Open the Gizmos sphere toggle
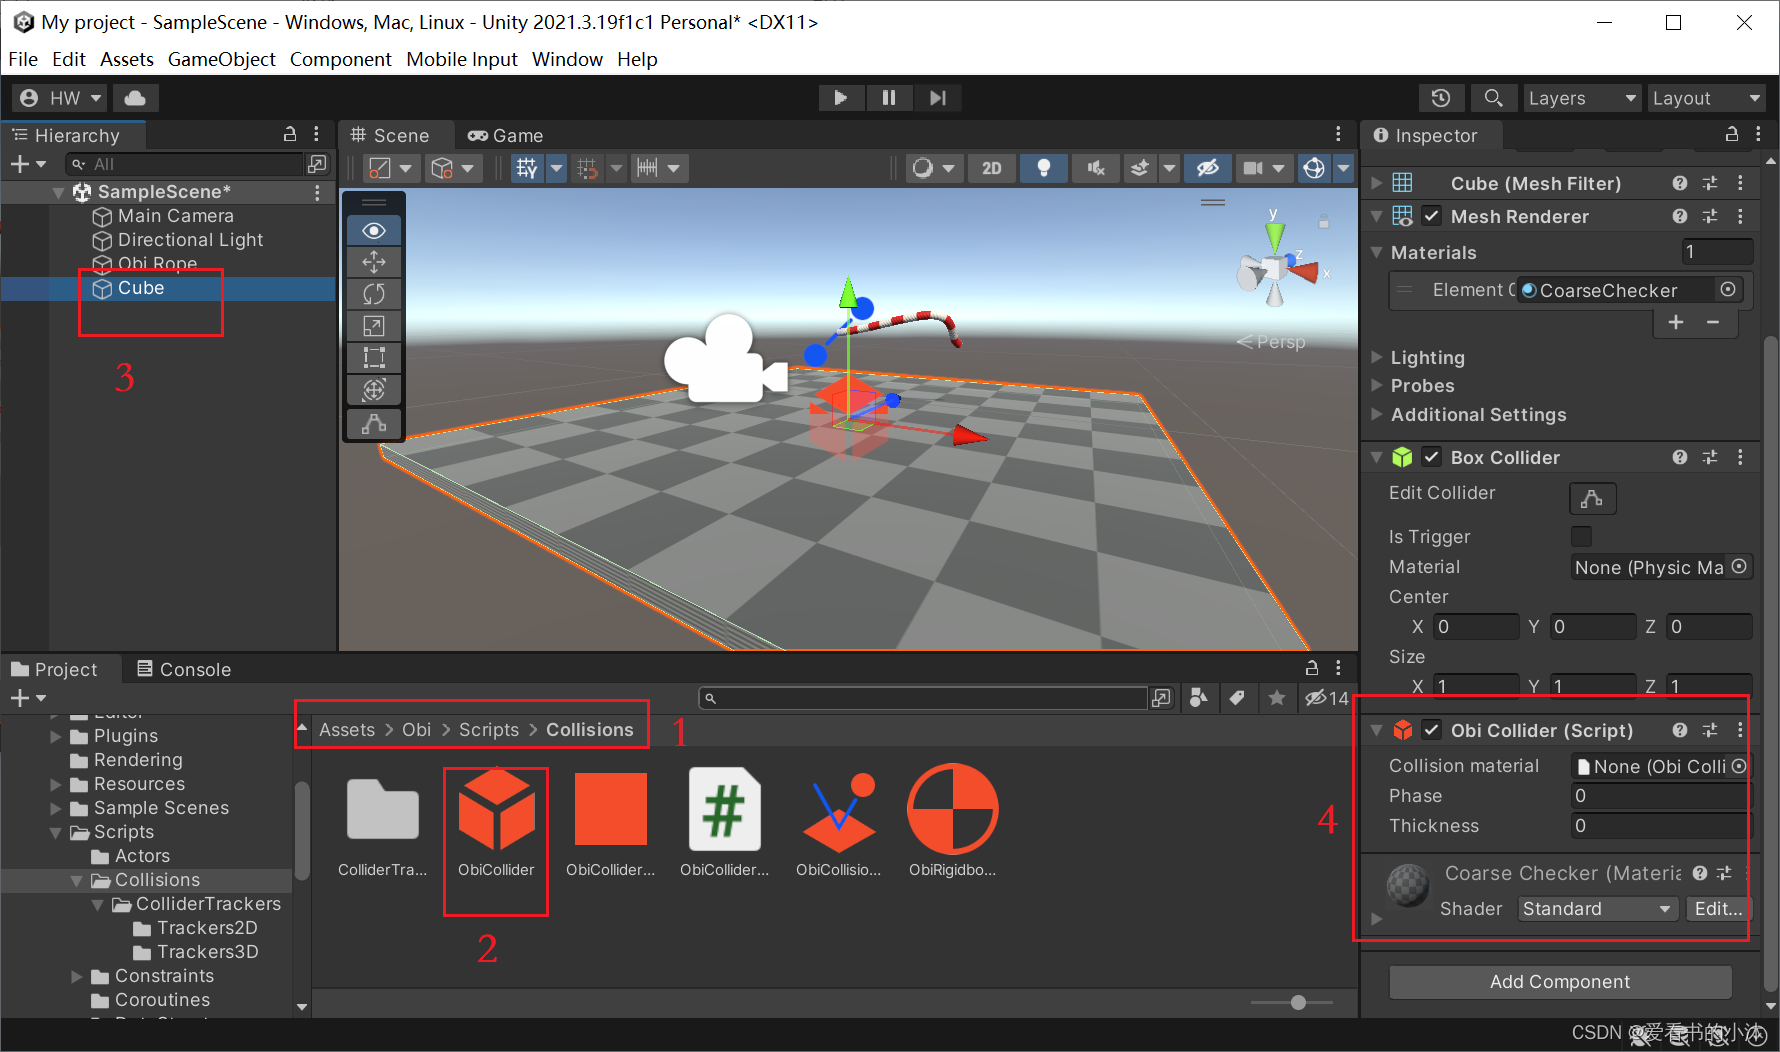This screenshot has width=1780, height=1052. [1314, 168]
